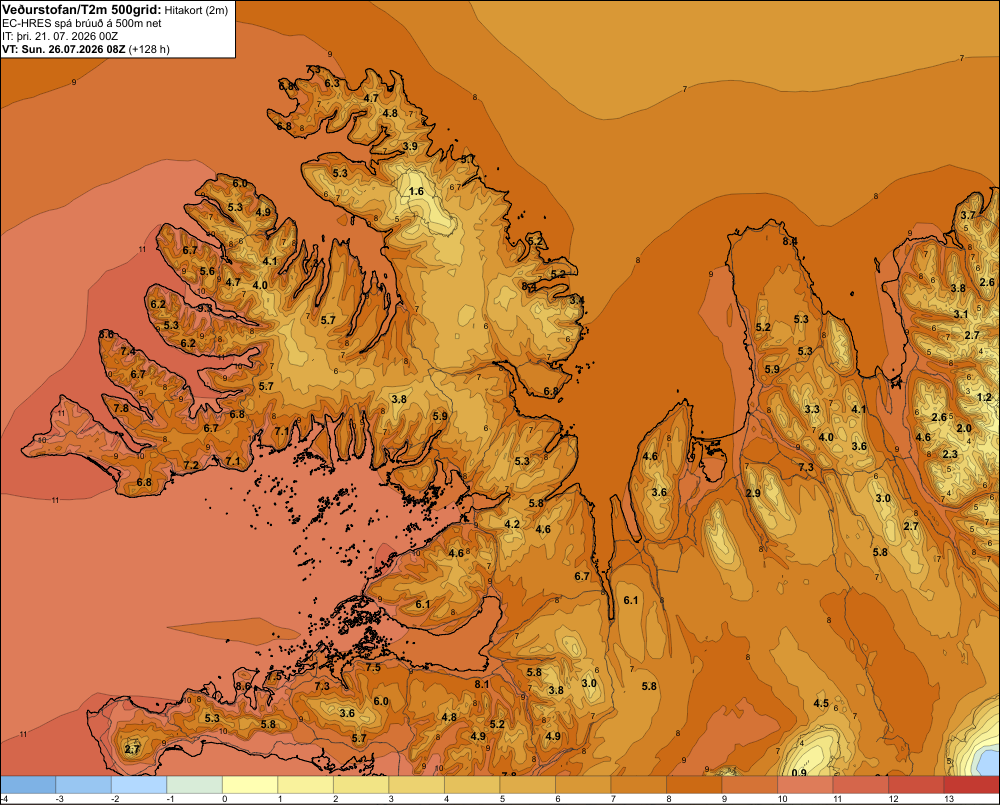This screenshot has width=1000, height=805.
Task: Select the IT: þri. 21.07.2026 00Z line
Action: [60, 36]
